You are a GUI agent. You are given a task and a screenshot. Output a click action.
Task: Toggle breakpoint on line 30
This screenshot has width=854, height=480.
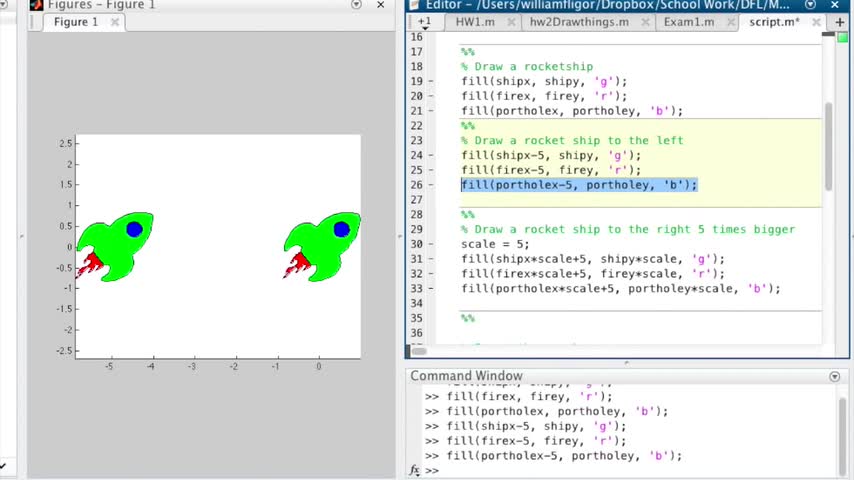431,244
